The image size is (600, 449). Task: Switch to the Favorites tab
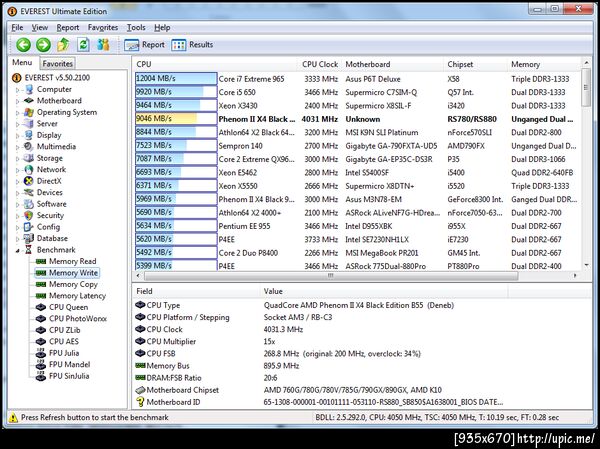(x=57, y=64)
